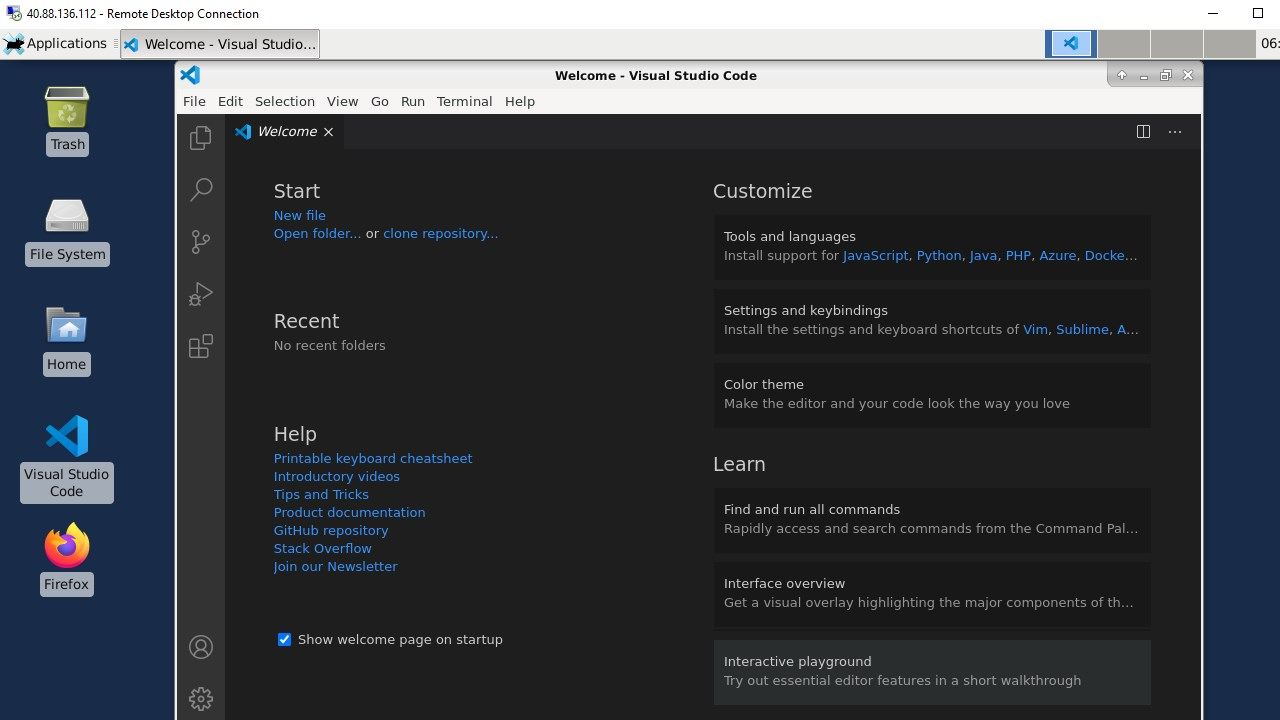Open the Printable keyboard cheatsheet link

(x=372, y=458)
